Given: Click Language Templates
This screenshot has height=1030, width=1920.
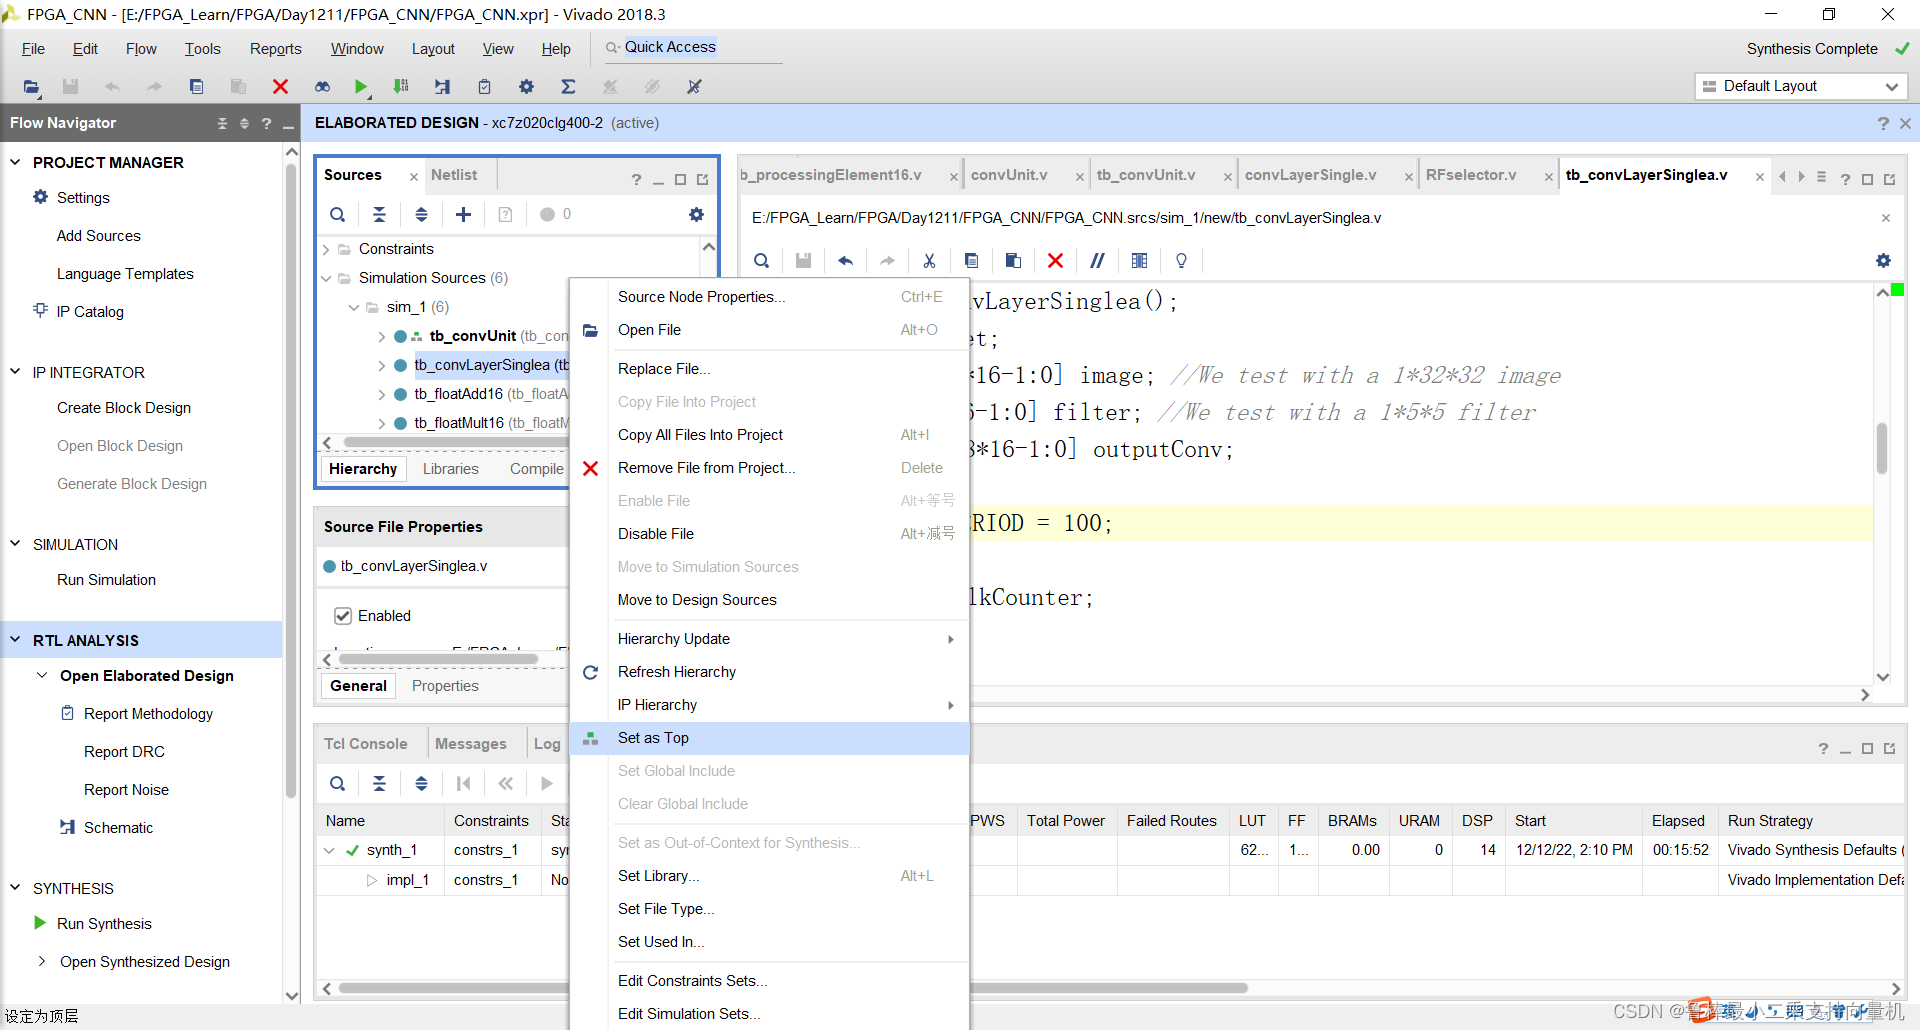Looking at the screenshot, I should pyautogui.click(x=125, y=274).
